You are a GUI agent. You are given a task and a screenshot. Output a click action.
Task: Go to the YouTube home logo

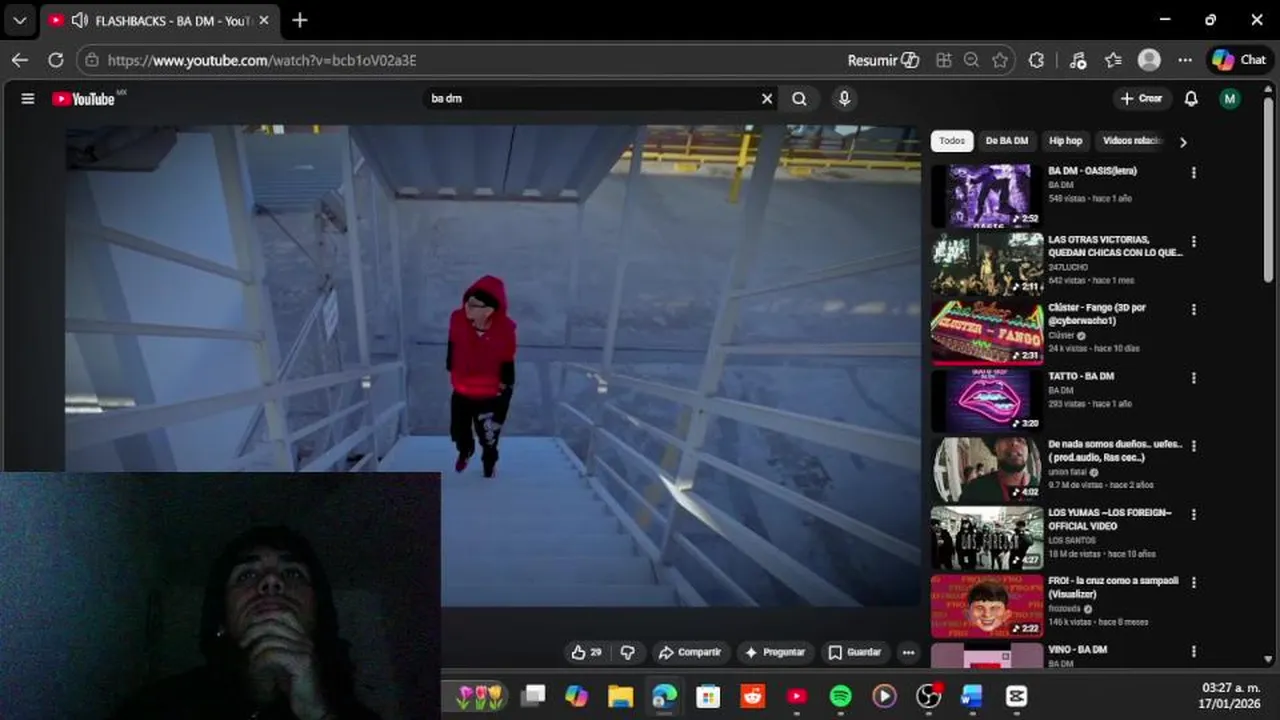(x=83, y=99)
